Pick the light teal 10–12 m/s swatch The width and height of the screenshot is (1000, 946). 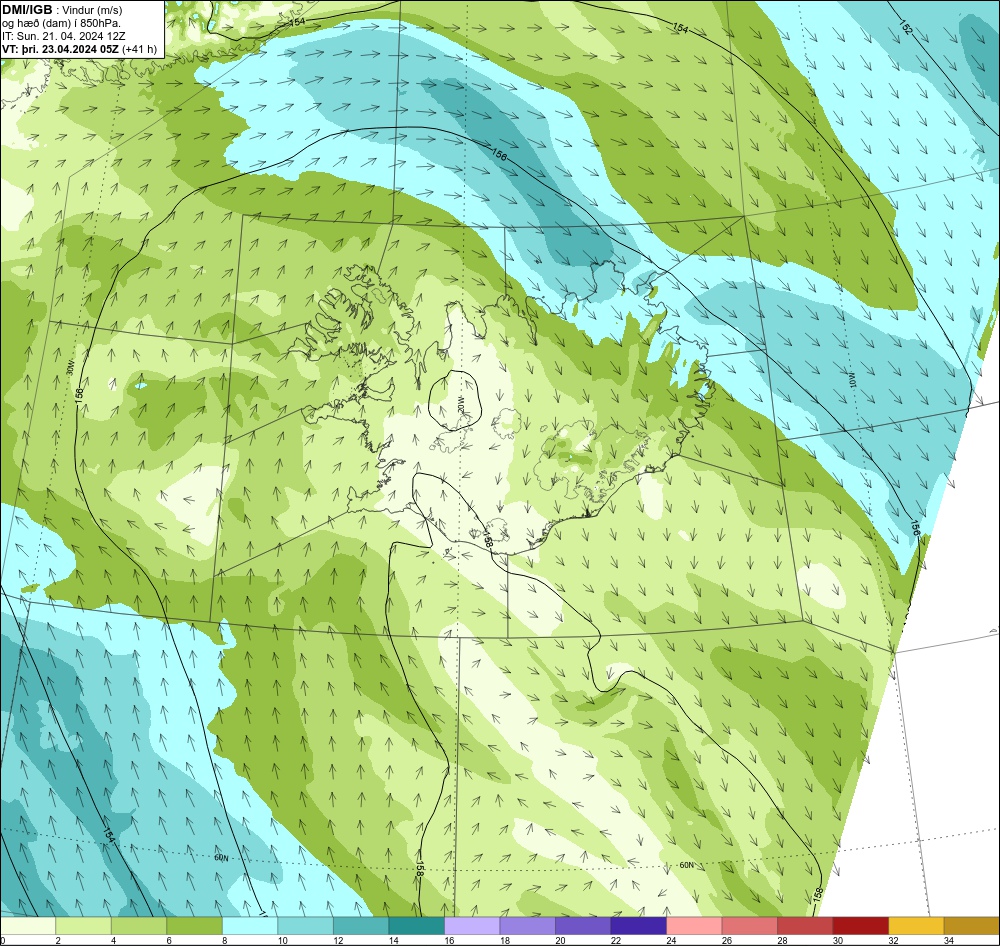305,926
